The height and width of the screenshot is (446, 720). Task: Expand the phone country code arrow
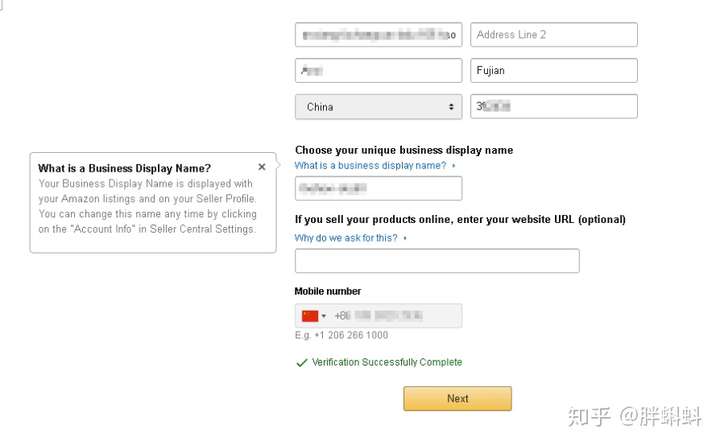324,316
